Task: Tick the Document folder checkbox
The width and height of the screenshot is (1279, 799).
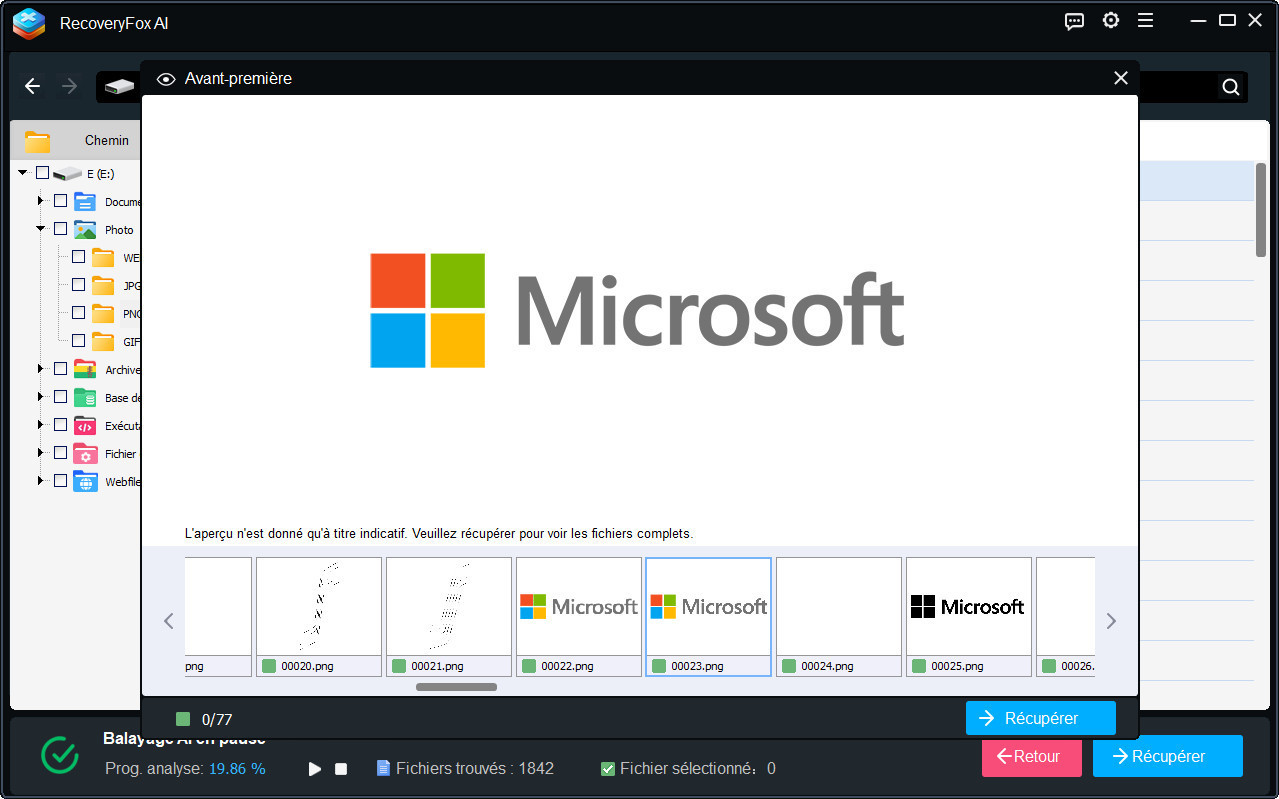Action: tap(60, 201)
